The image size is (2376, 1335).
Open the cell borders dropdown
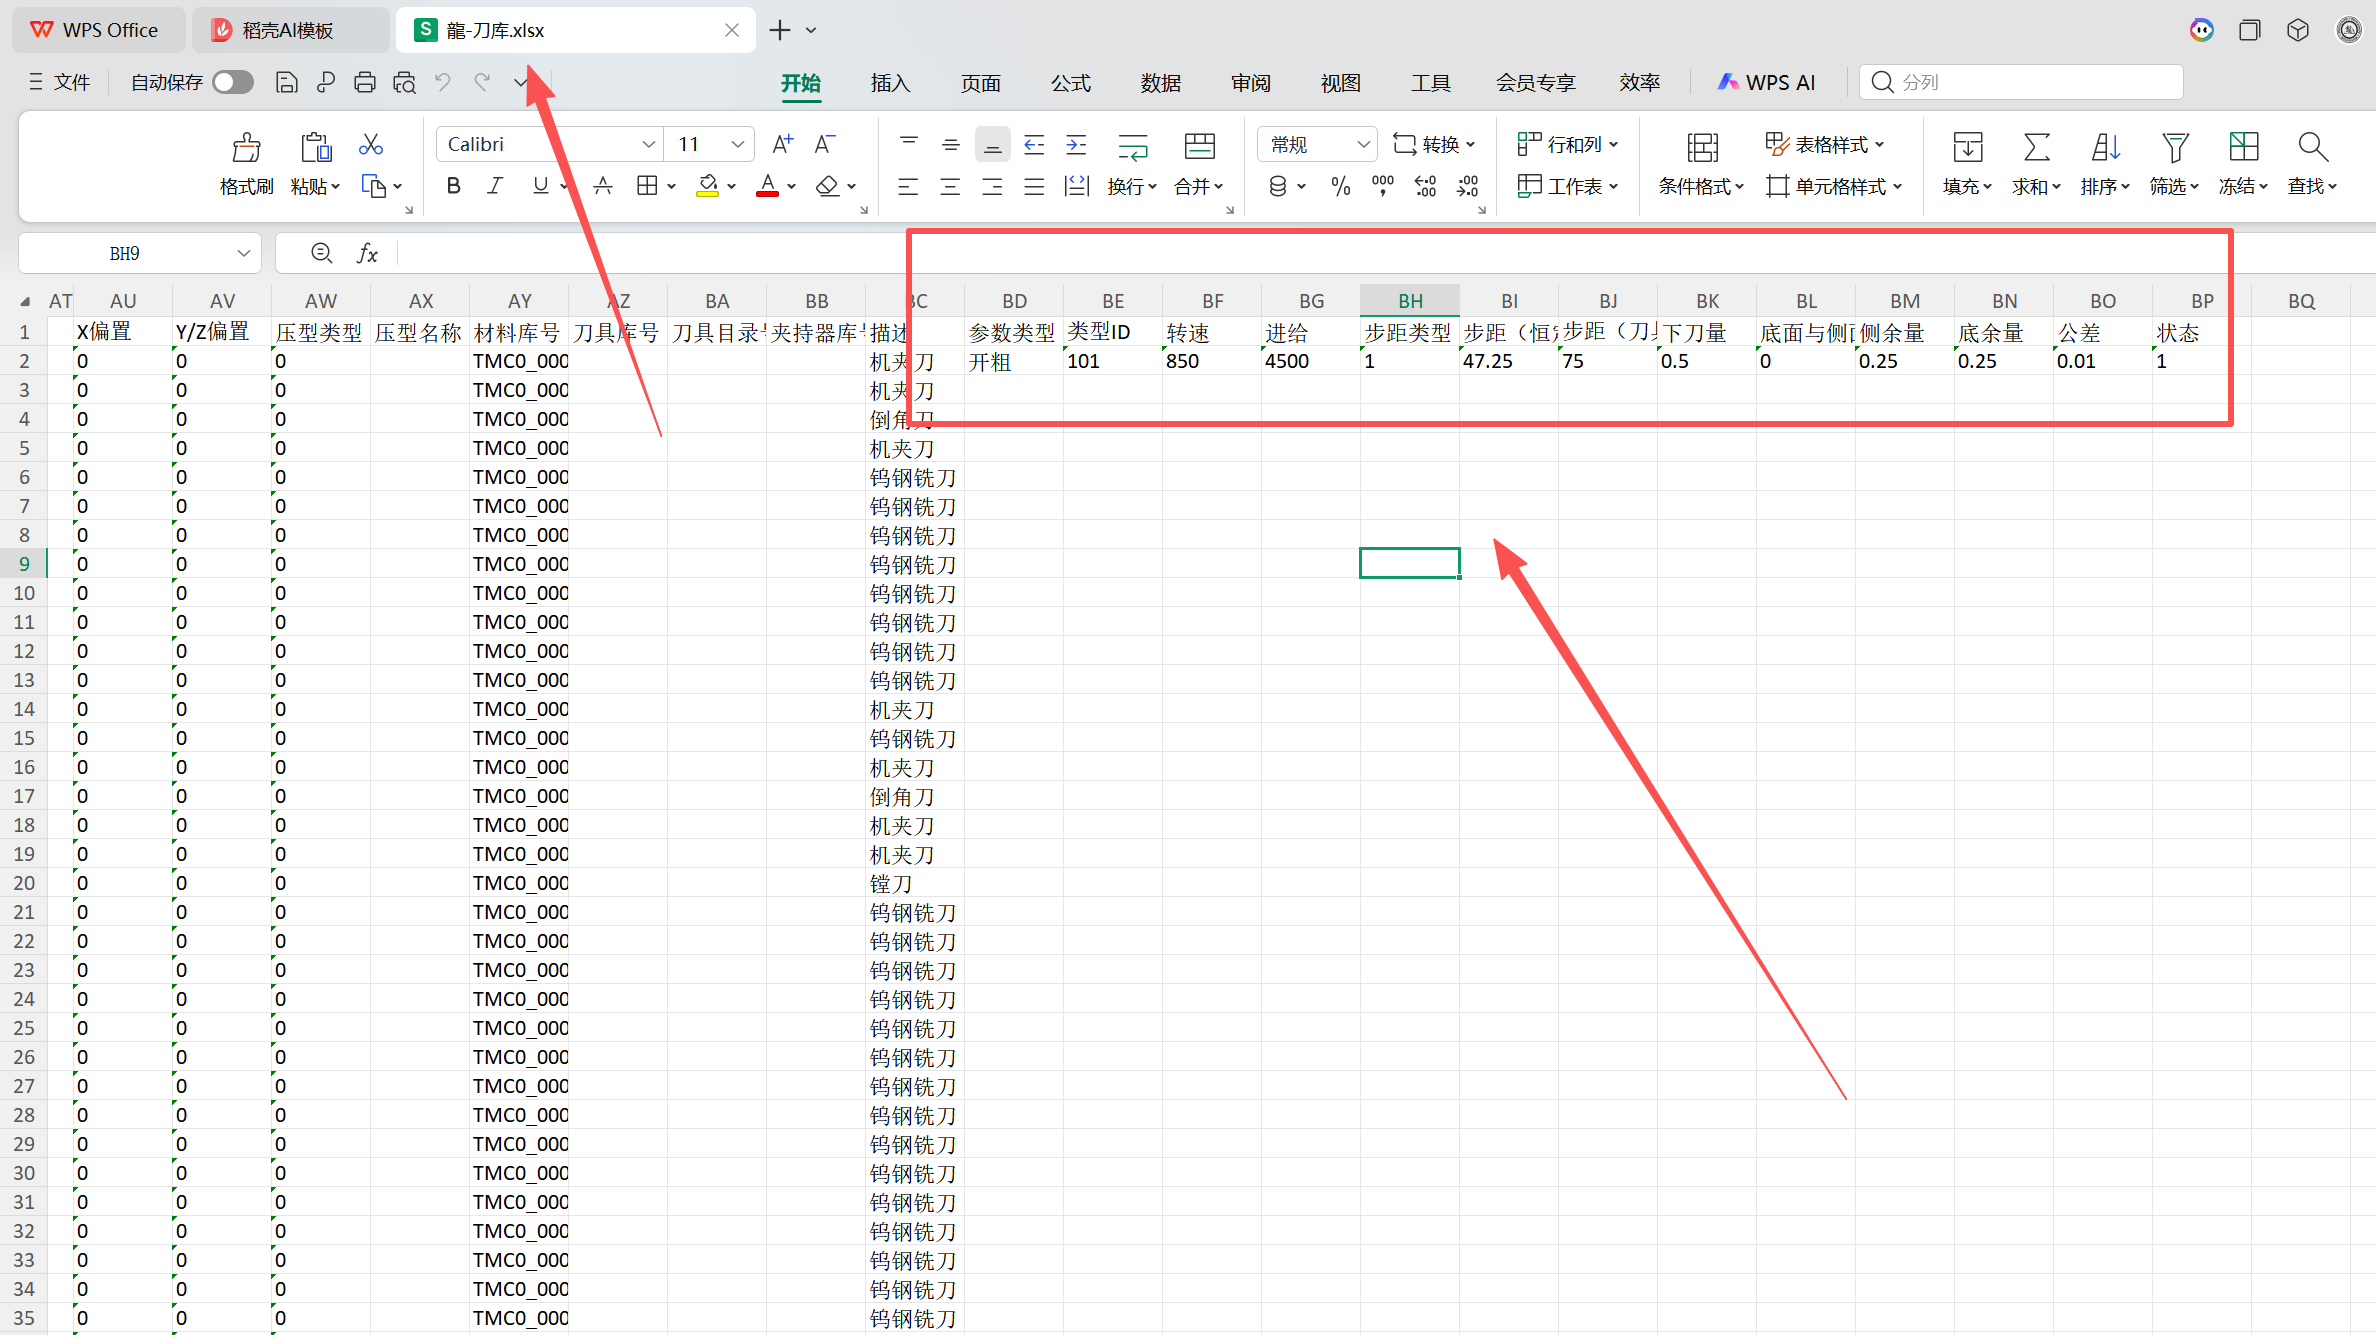tap(670, 186)
